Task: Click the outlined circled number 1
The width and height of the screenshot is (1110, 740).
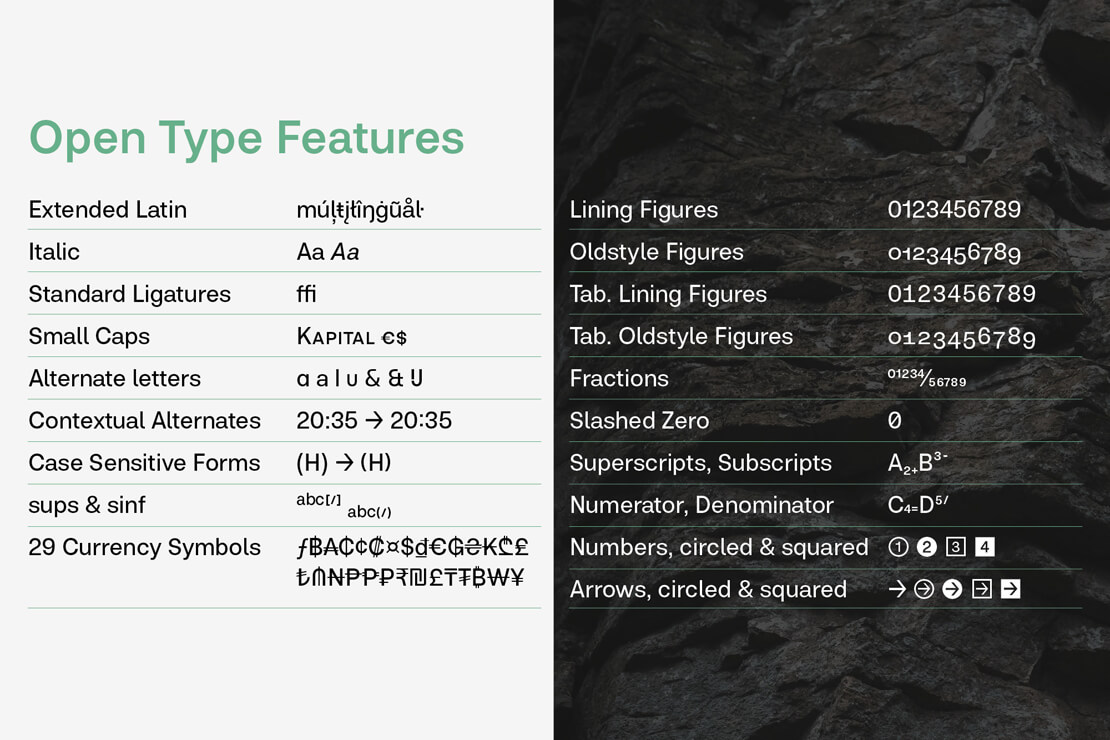Action: (898, 547)
